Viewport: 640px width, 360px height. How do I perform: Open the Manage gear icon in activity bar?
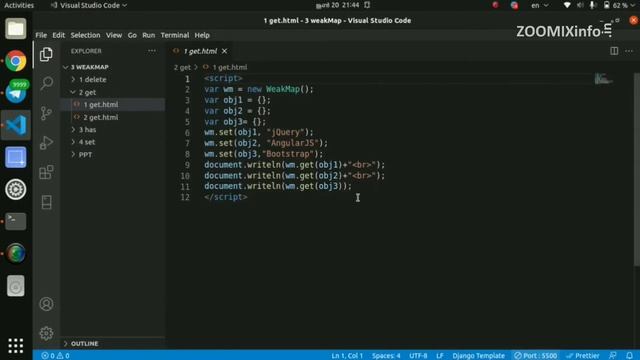(x=46, y=333)
